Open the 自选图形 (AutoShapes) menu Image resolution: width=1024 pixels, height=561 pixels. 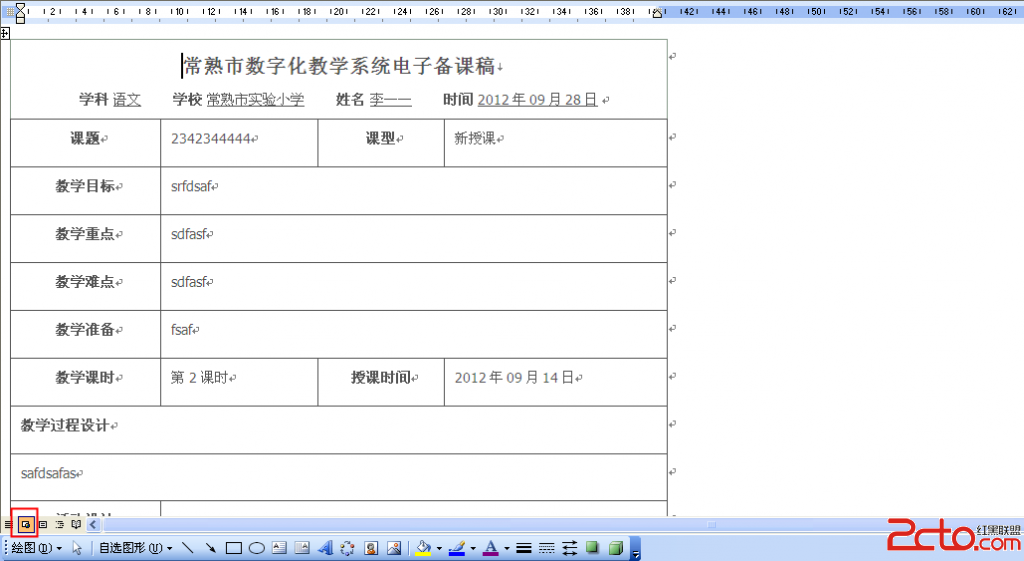pos(136,548)
